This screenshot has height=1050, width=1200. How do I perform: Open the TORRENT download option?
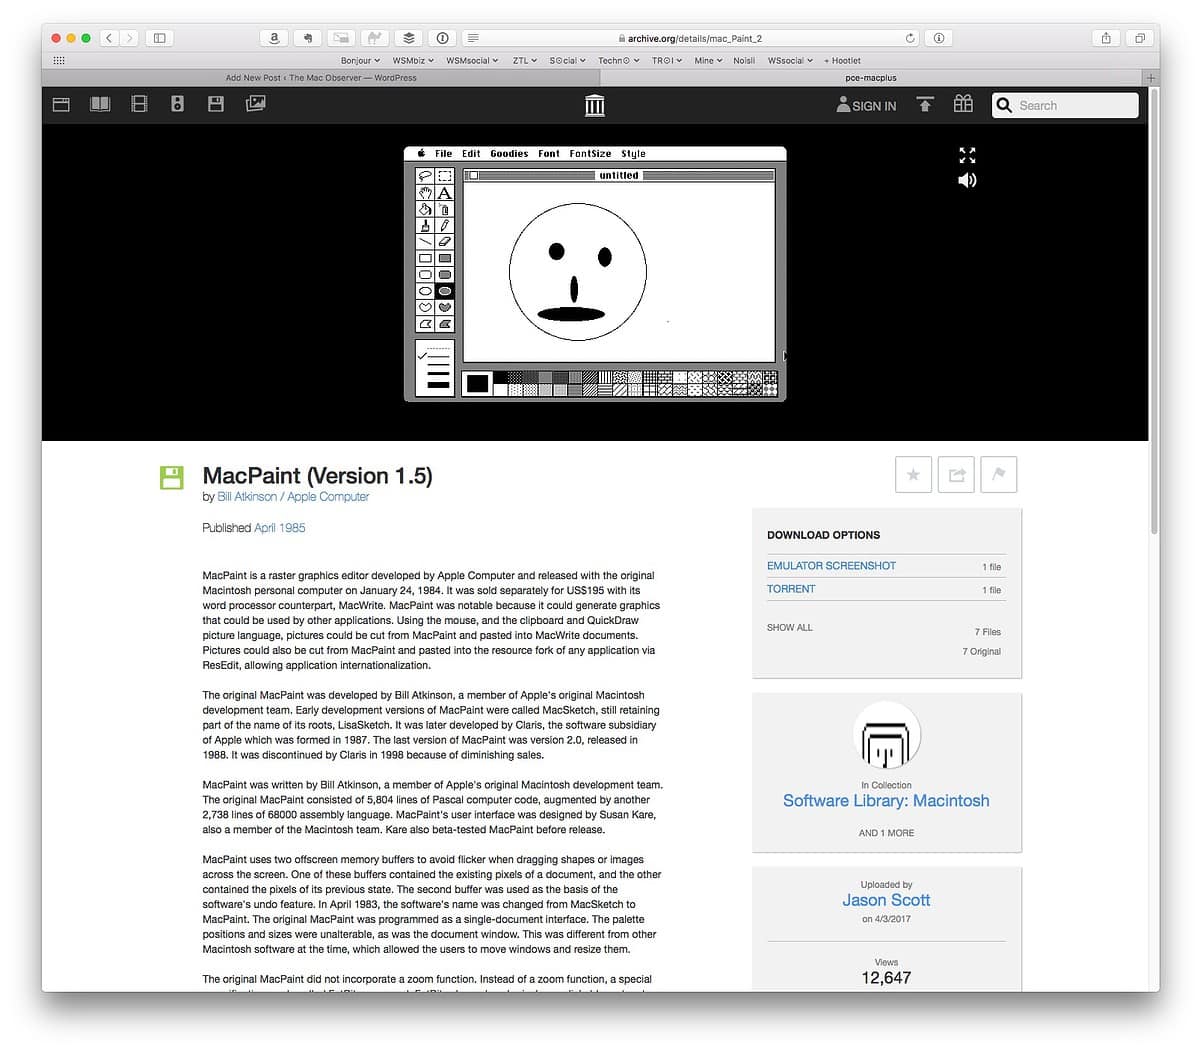(x=791, y=589)
